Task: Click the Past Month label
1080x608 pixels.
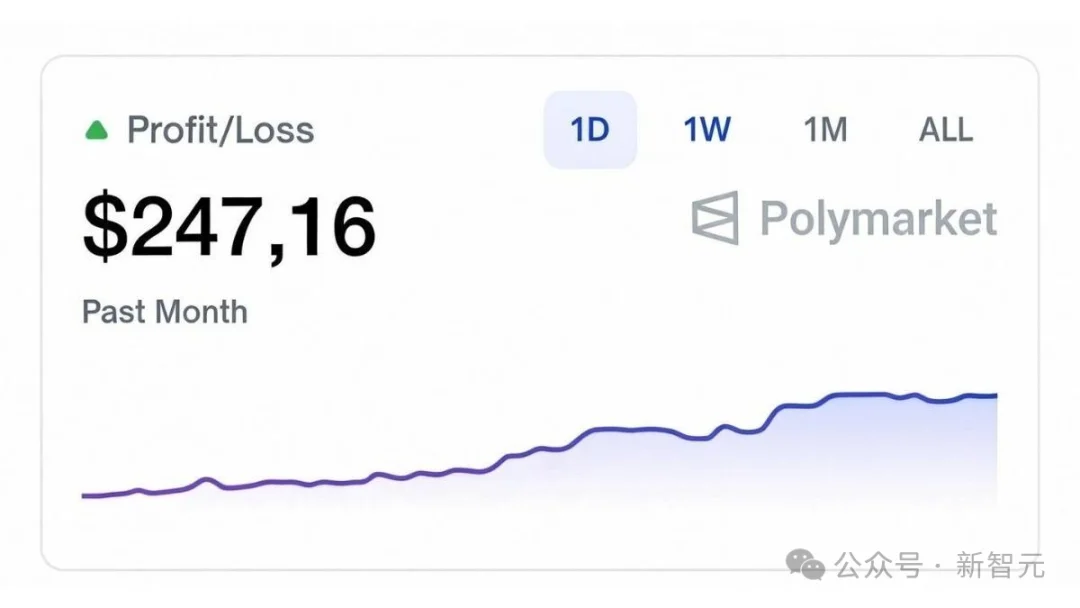Action: (163, 312)
